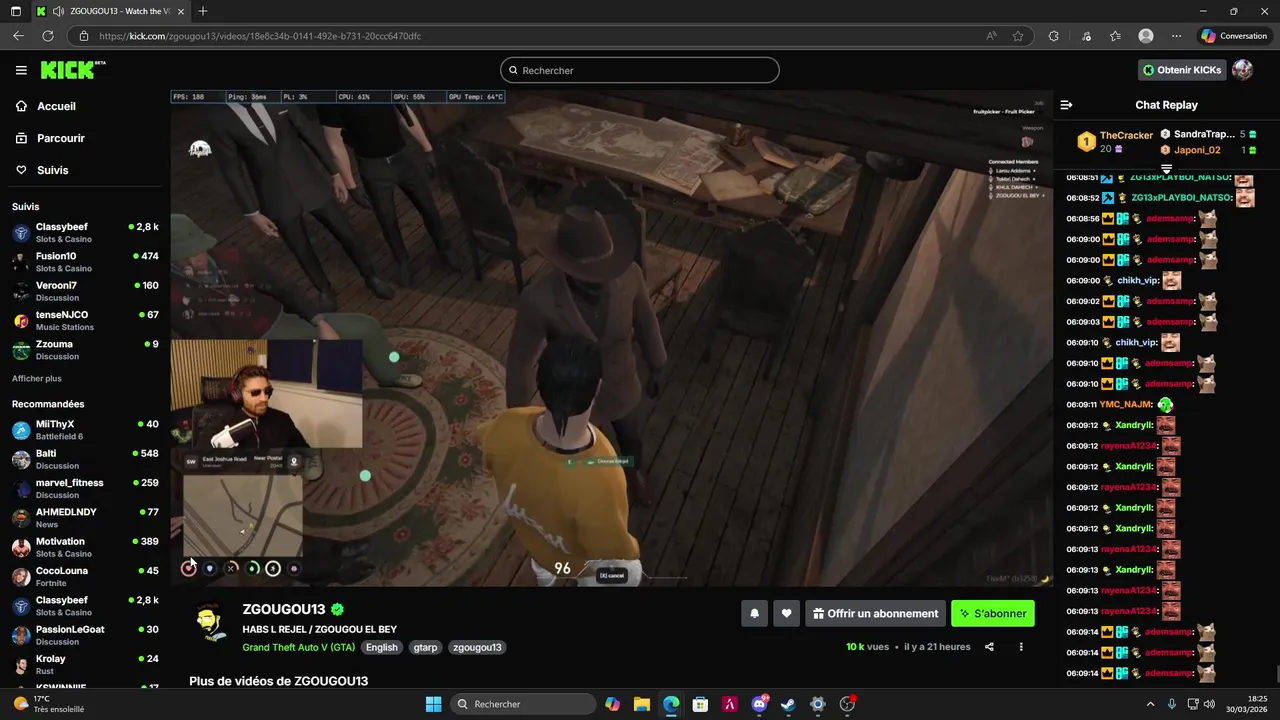
Task: Click the gtarp tag
Action: click(x=425, y=647)
